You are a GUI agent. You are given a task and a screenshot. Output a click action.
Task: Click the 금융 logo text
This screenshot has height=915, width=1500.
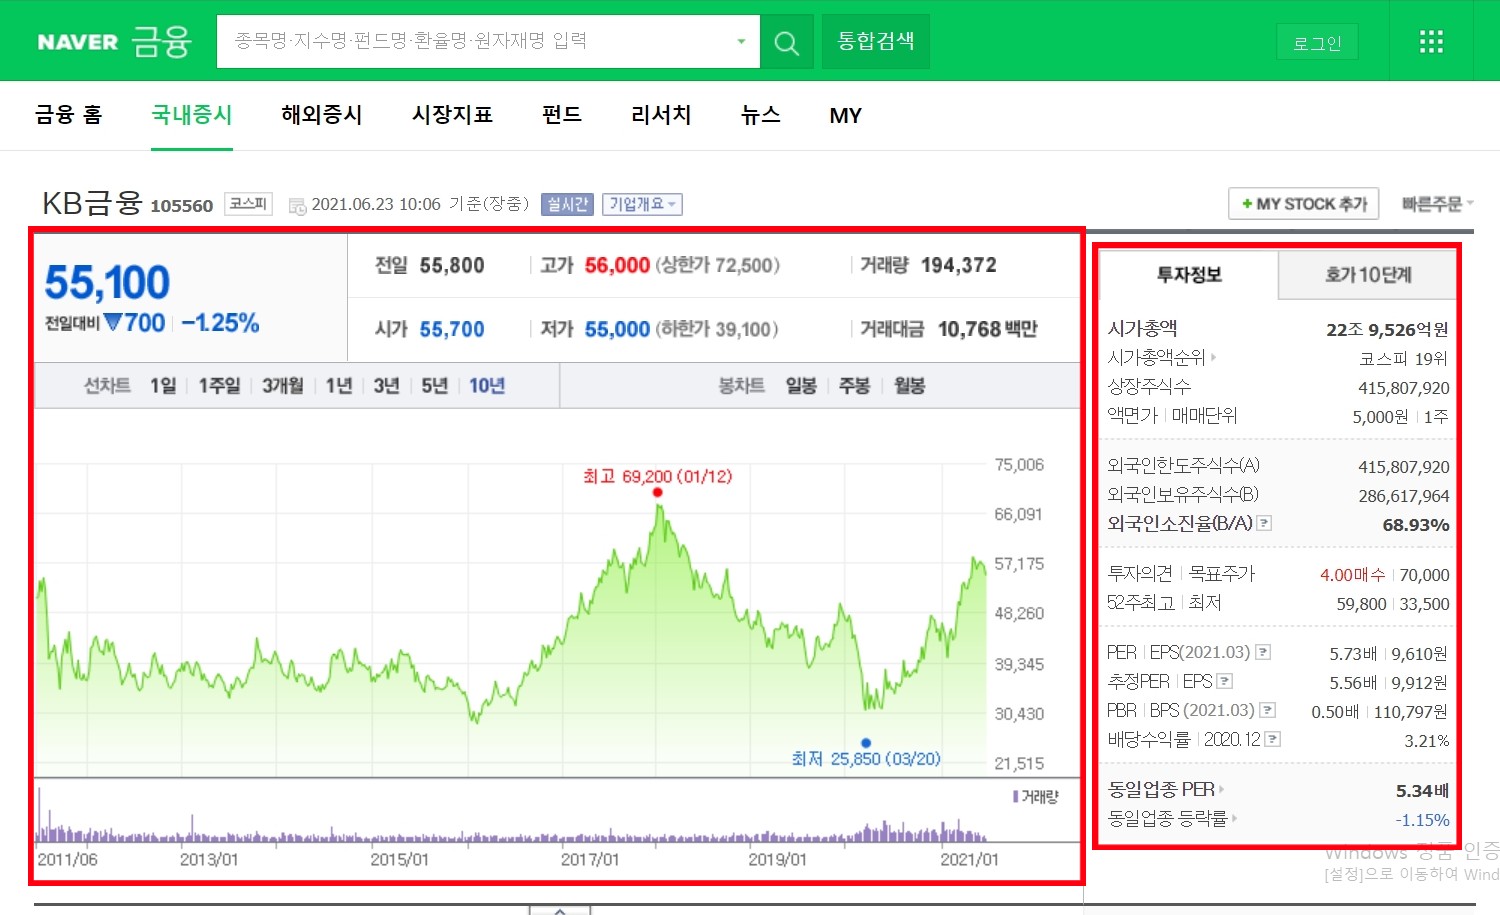click(161, 42)
